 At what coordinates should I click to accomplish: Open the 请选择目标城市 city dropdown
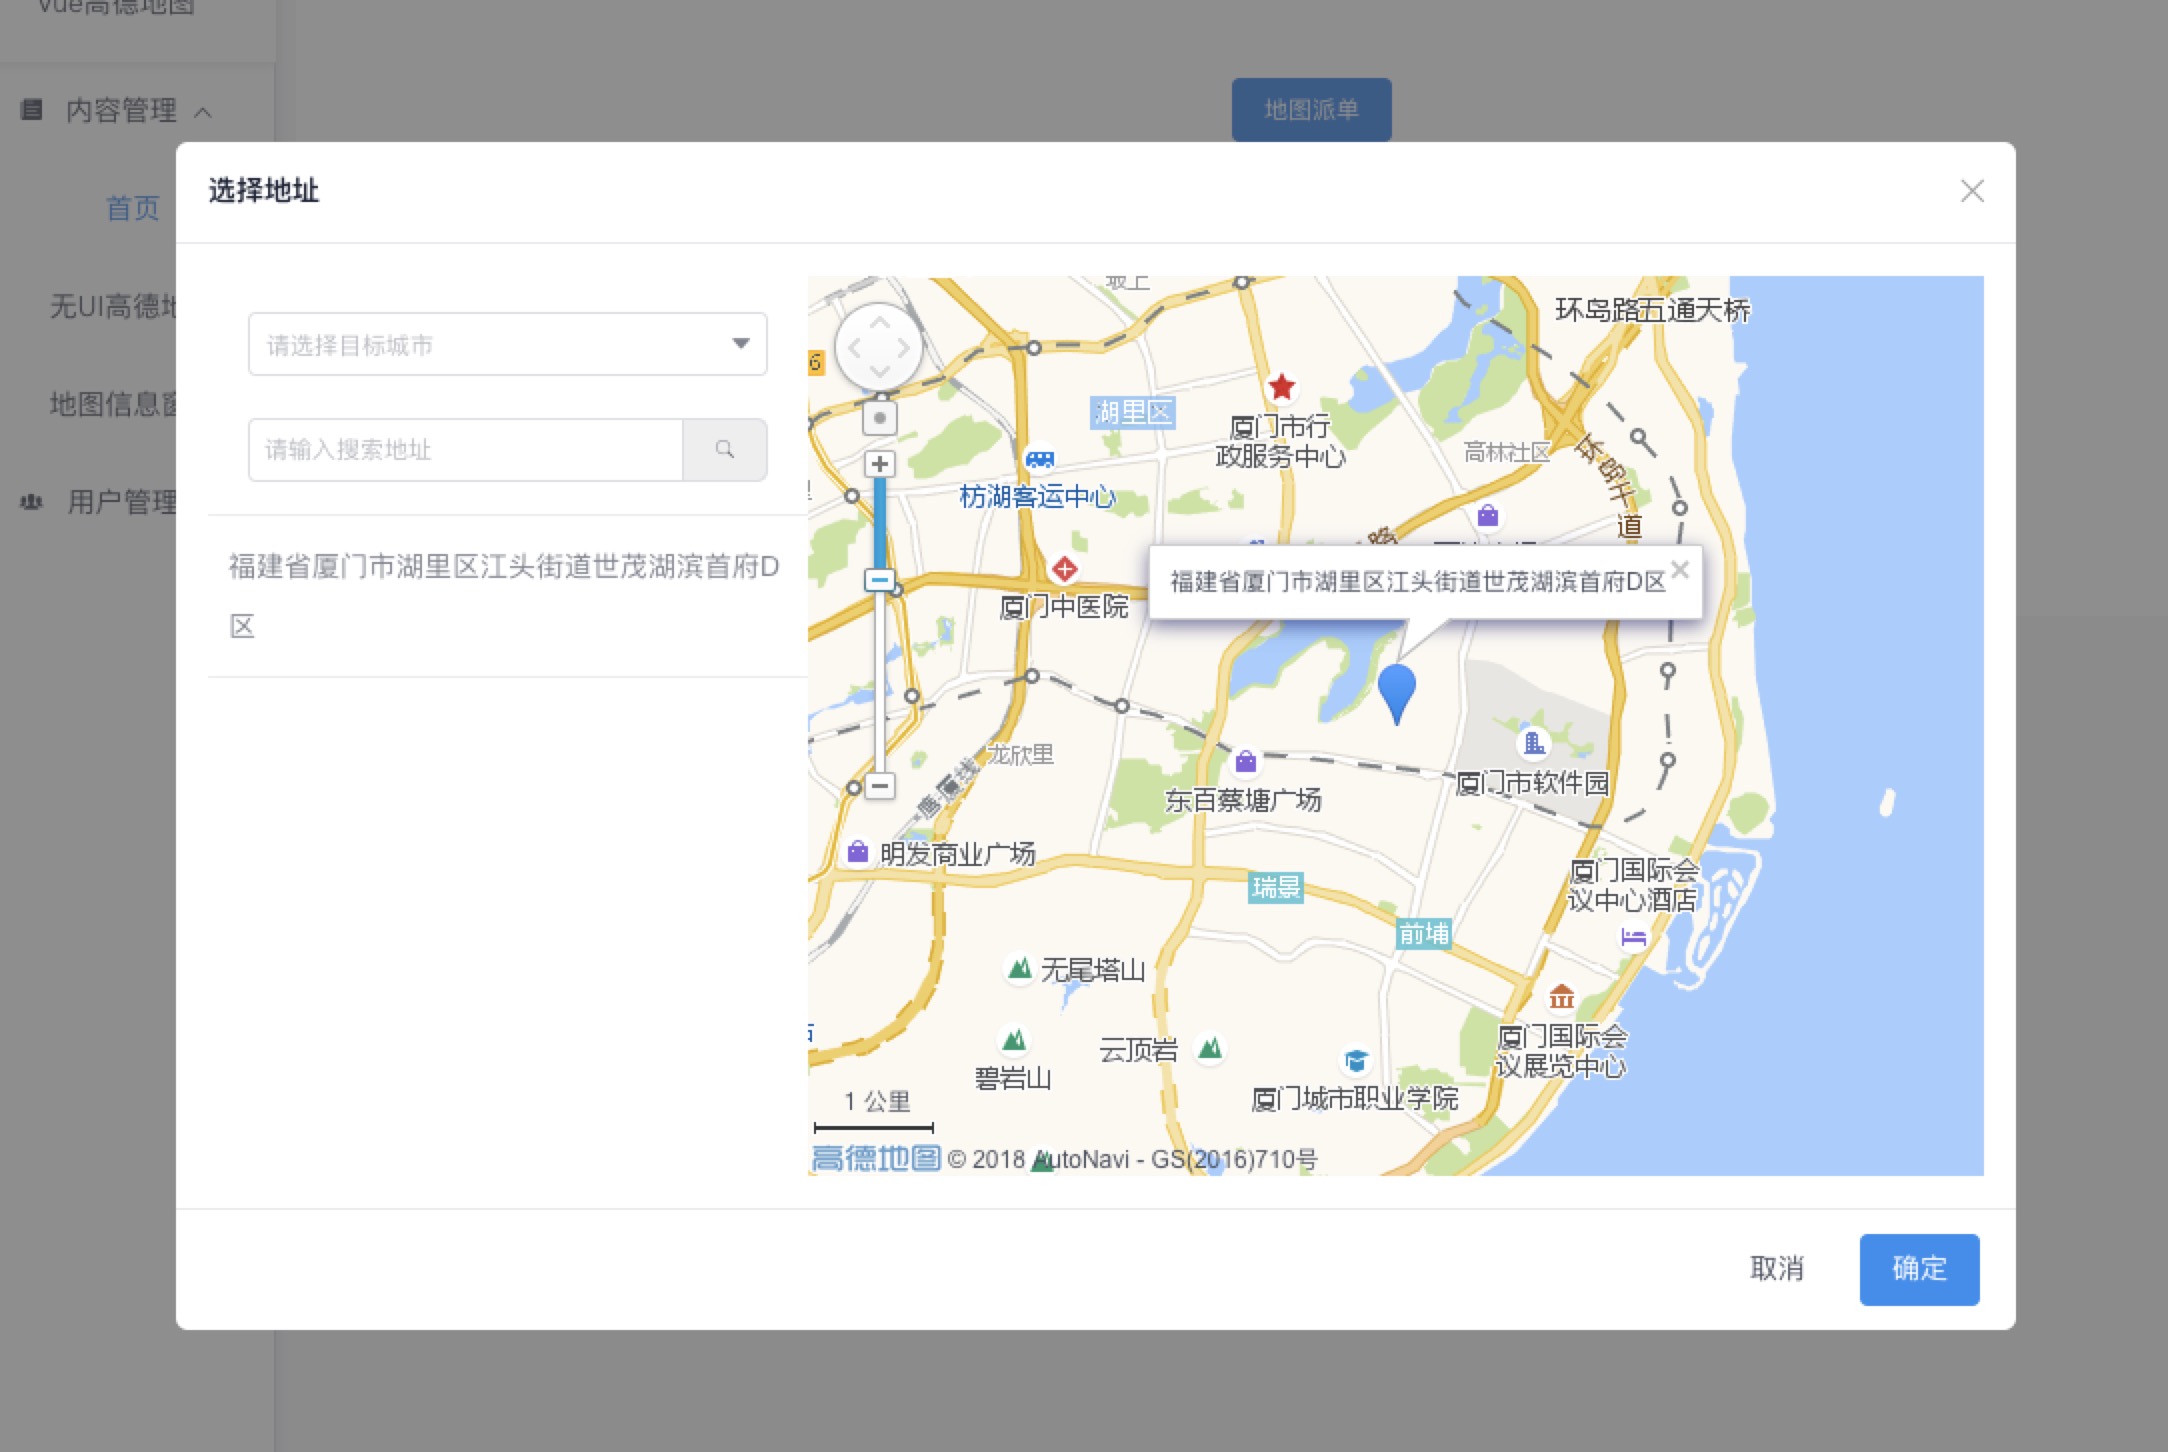490,345
